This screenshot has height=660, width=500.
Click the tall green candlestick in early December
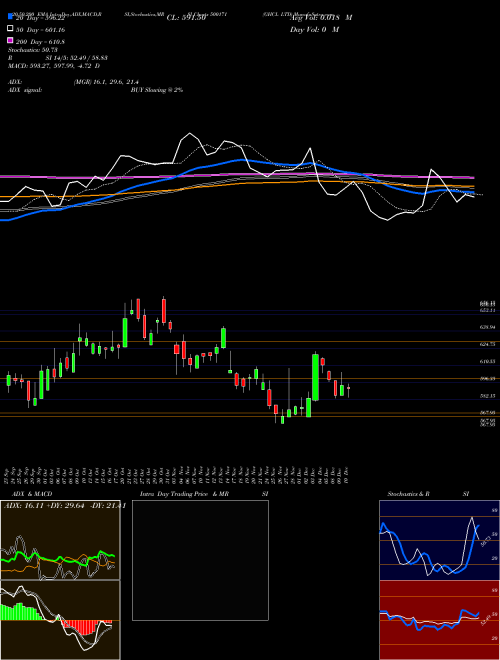315,377
